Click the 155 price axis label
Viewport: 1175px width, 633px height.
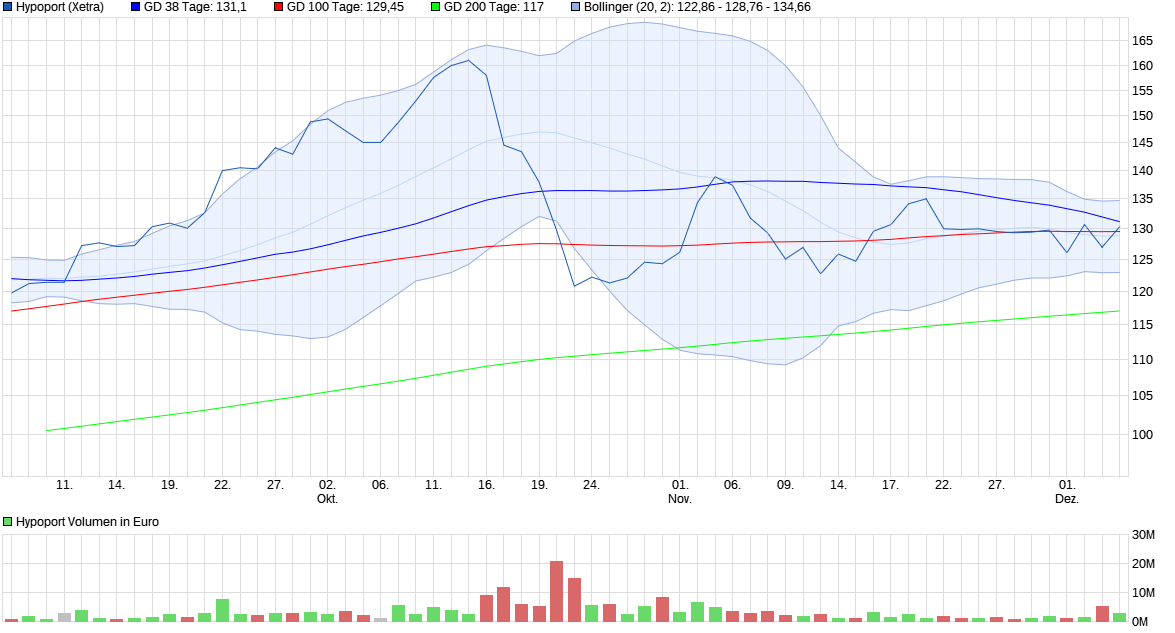[1142, 91]
